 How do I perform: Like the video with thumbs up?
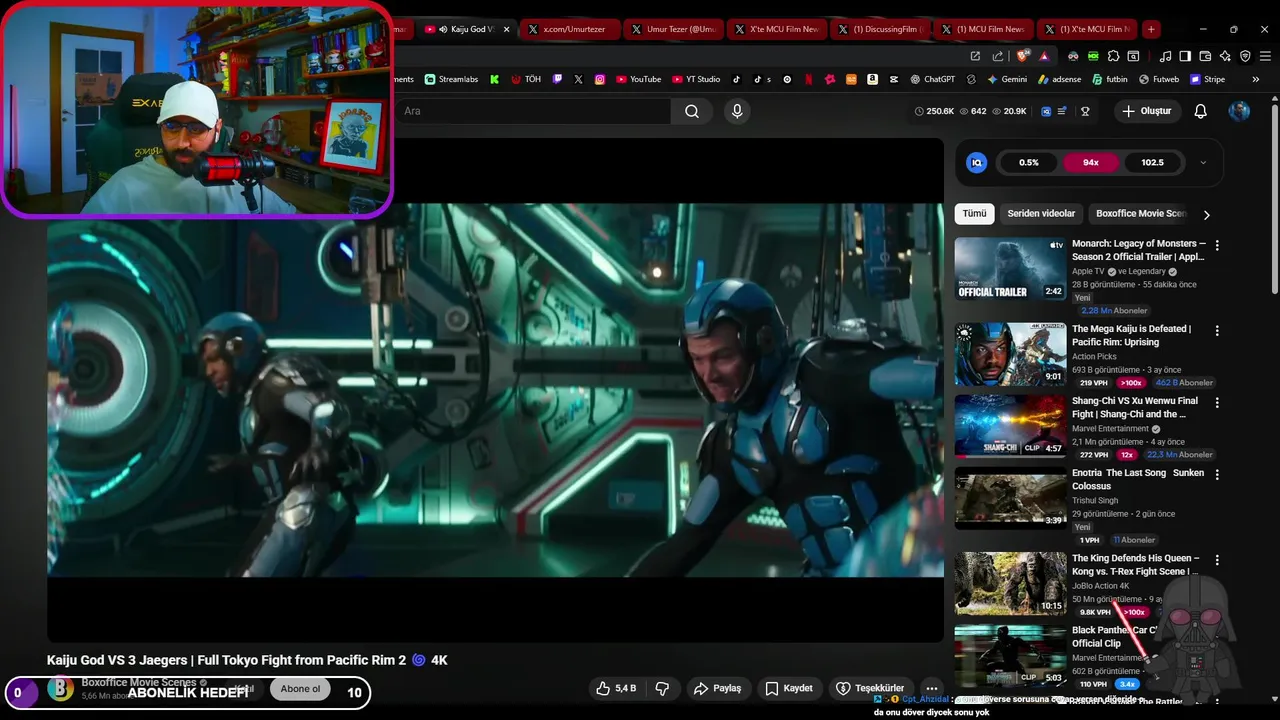615,688
